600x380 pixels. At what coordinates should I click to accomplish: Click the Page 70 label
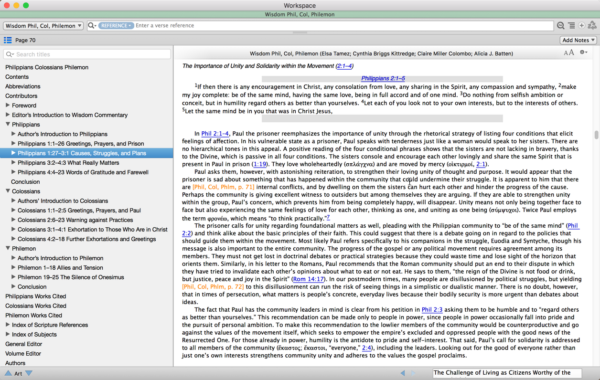(25, 40)
